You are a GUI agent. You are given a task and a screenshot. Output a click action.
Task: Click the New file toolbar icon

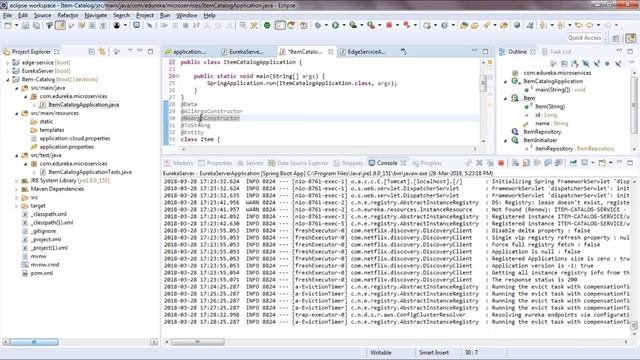(x=8, y=25)
